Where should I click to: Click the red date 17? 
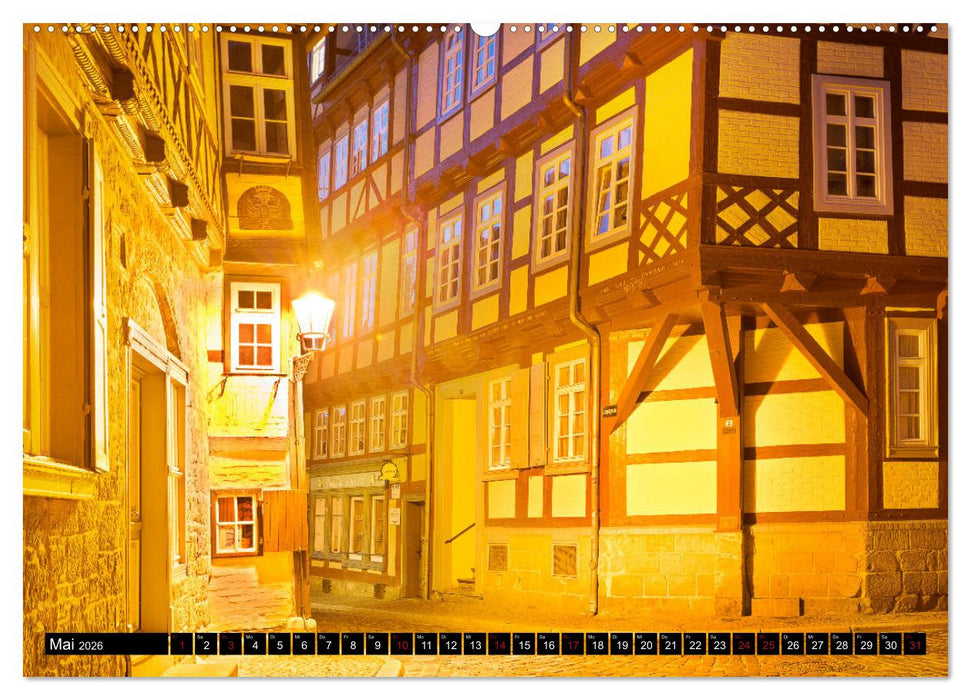pyautogui.click(x=574, y=648)
